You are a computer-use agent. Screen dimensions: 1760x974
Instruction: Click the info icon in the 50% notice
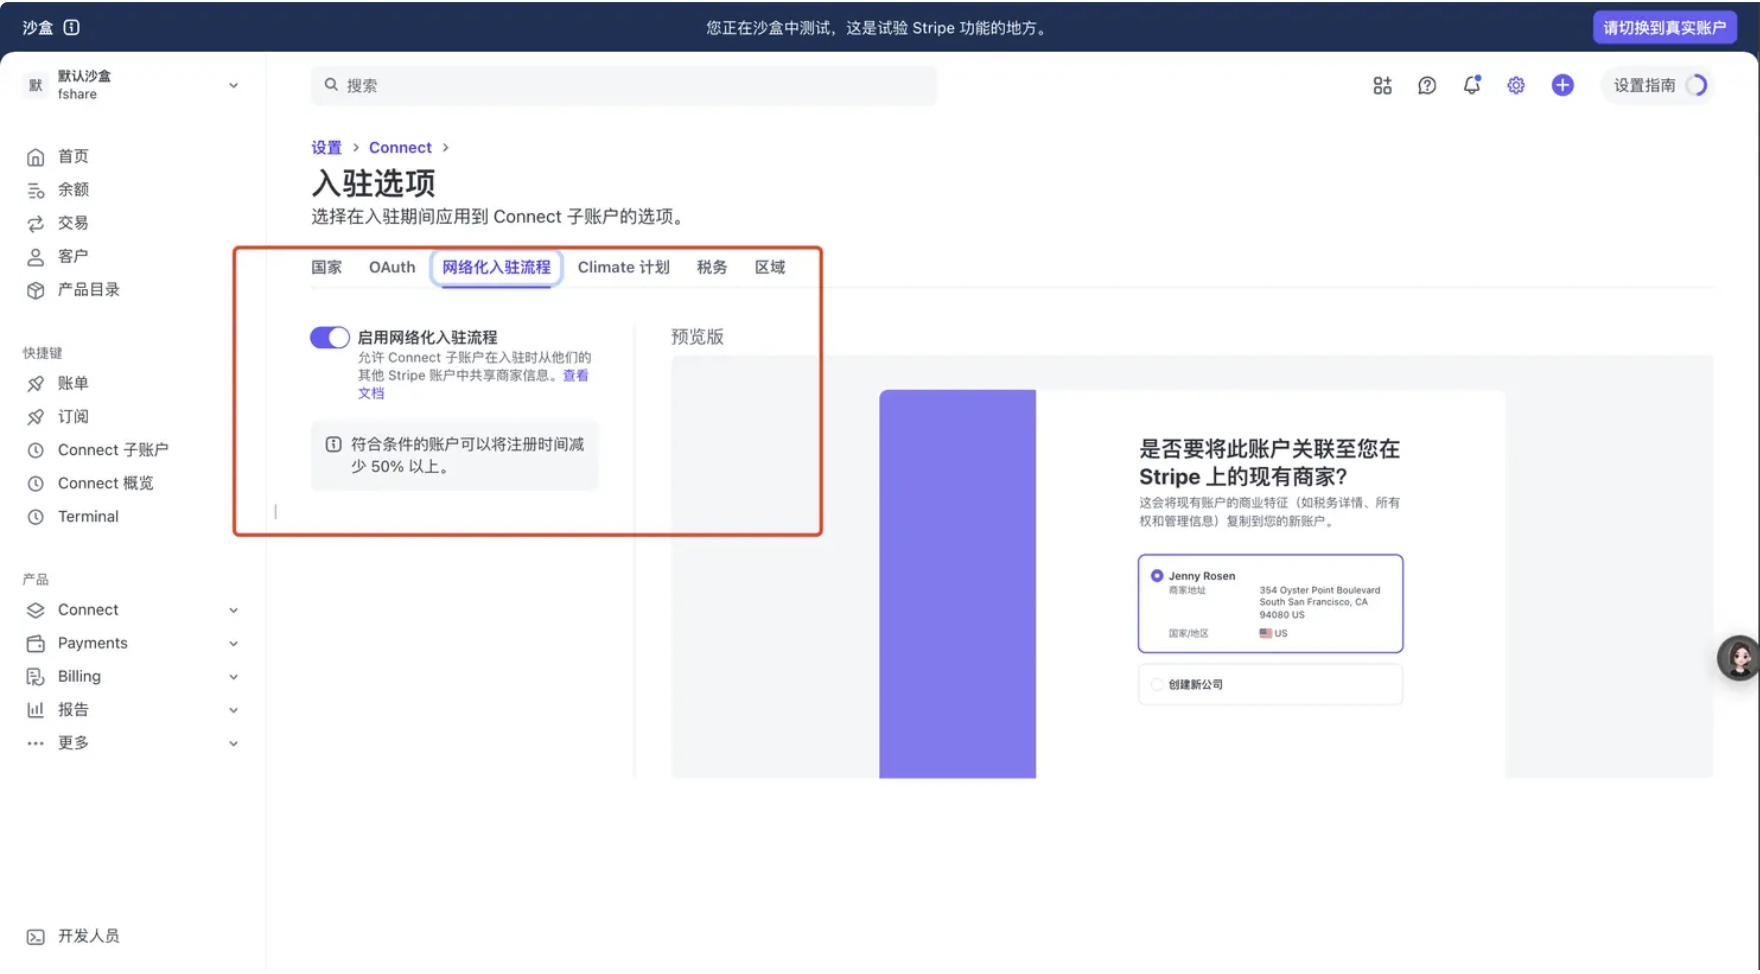pyautogui.click(x=333, y=444)
